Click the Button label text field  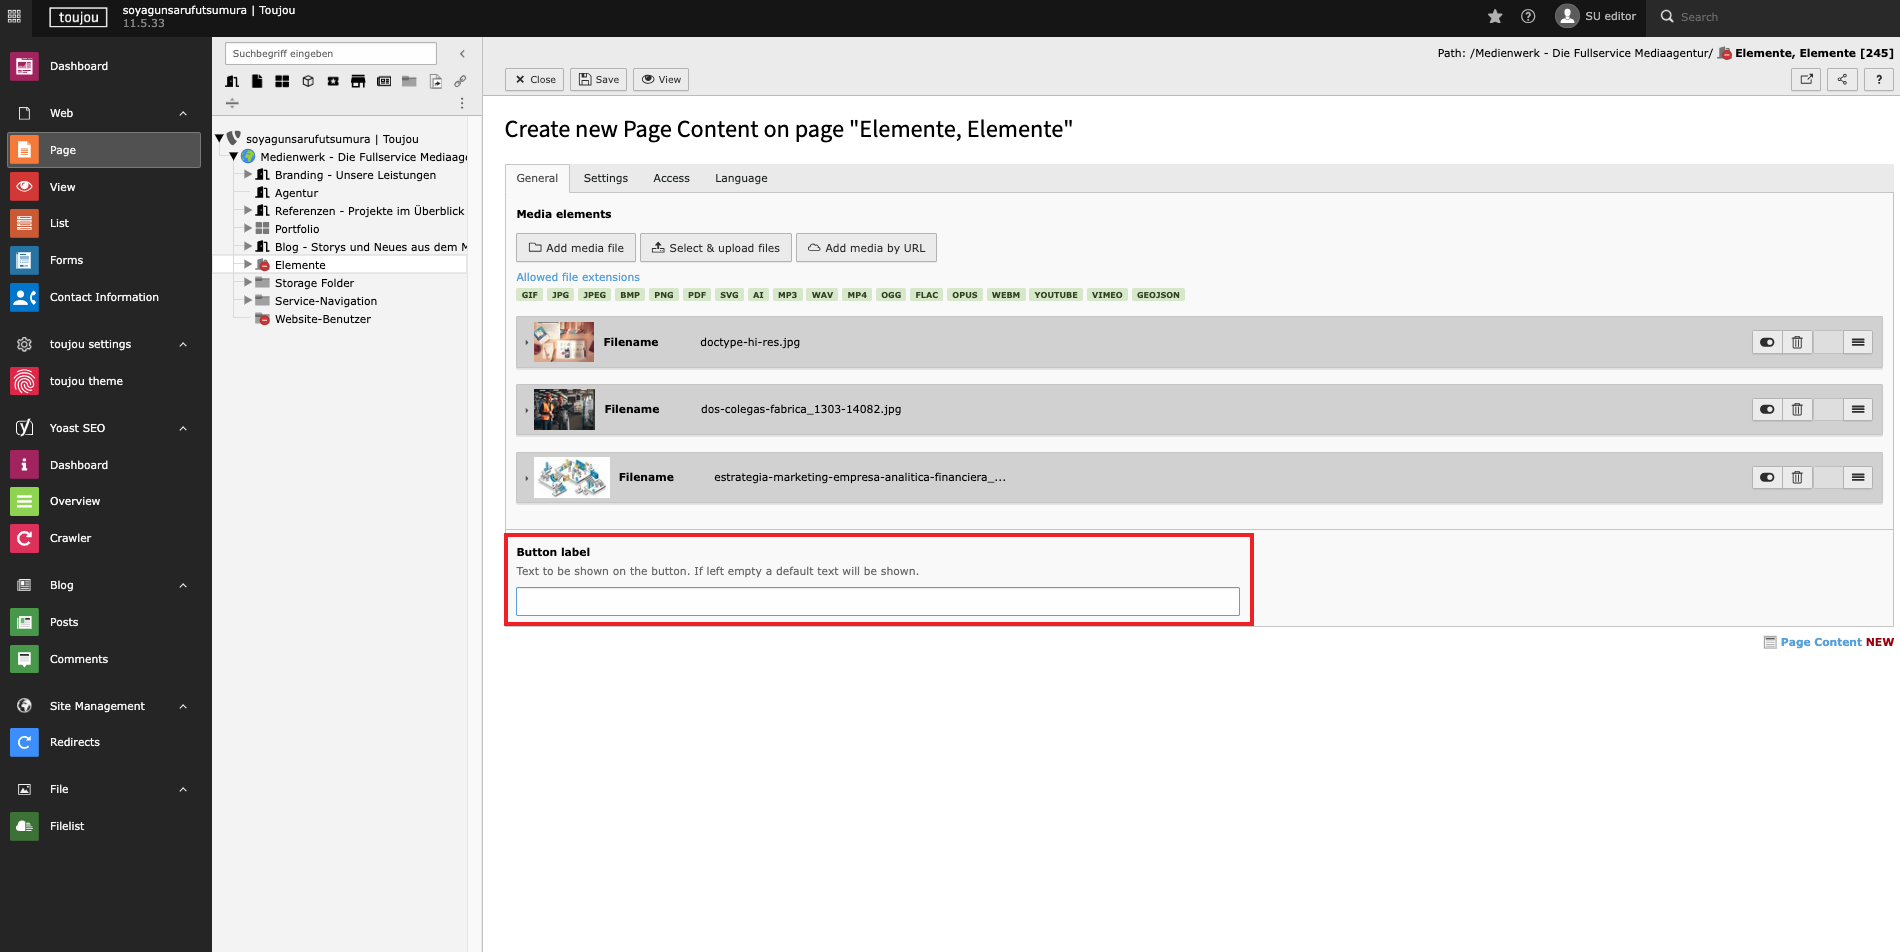tap(877, 601)
